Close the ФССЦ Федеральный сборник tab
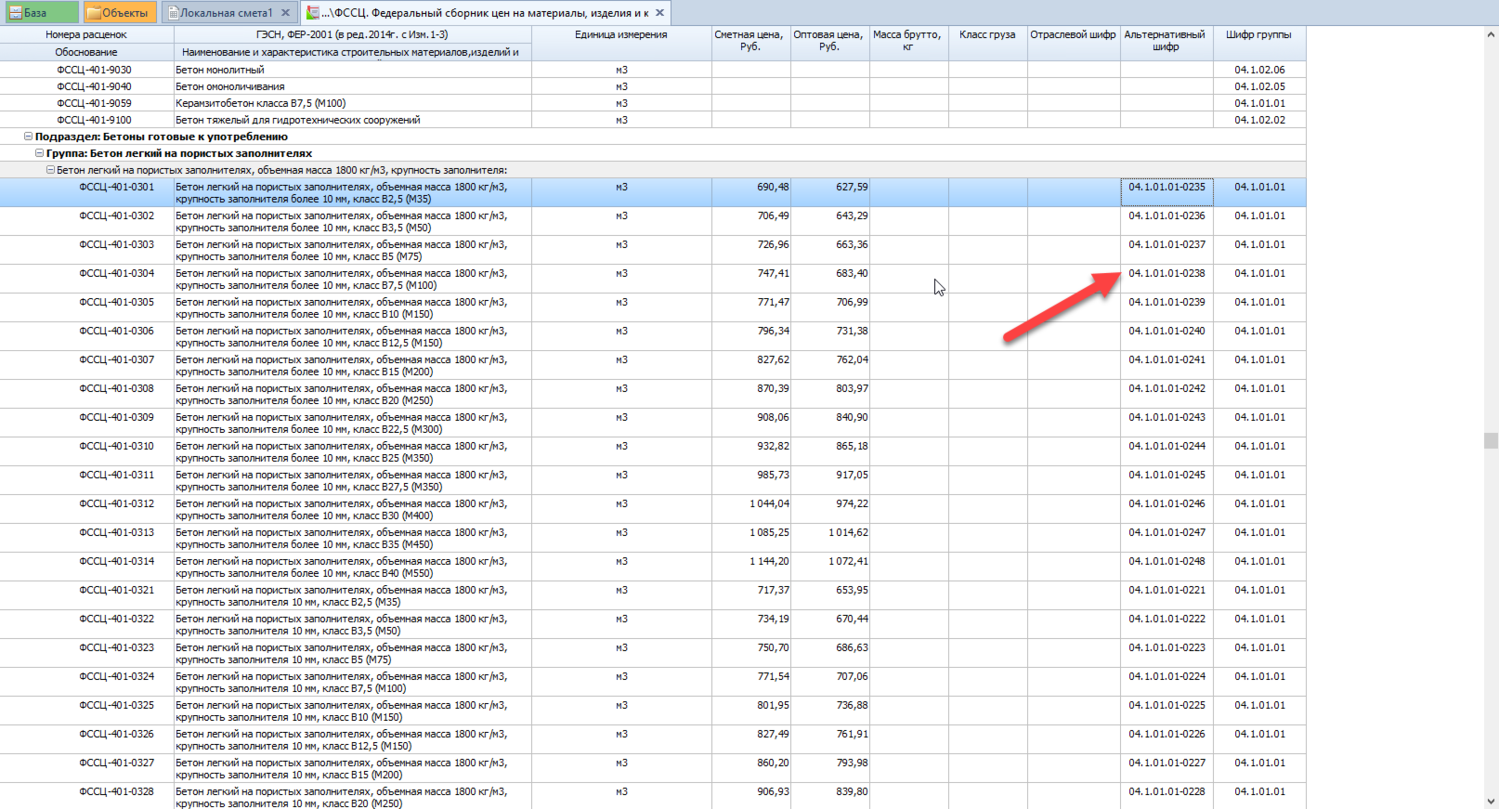This screenshot has width=1499, height=809. coord(659,13)
